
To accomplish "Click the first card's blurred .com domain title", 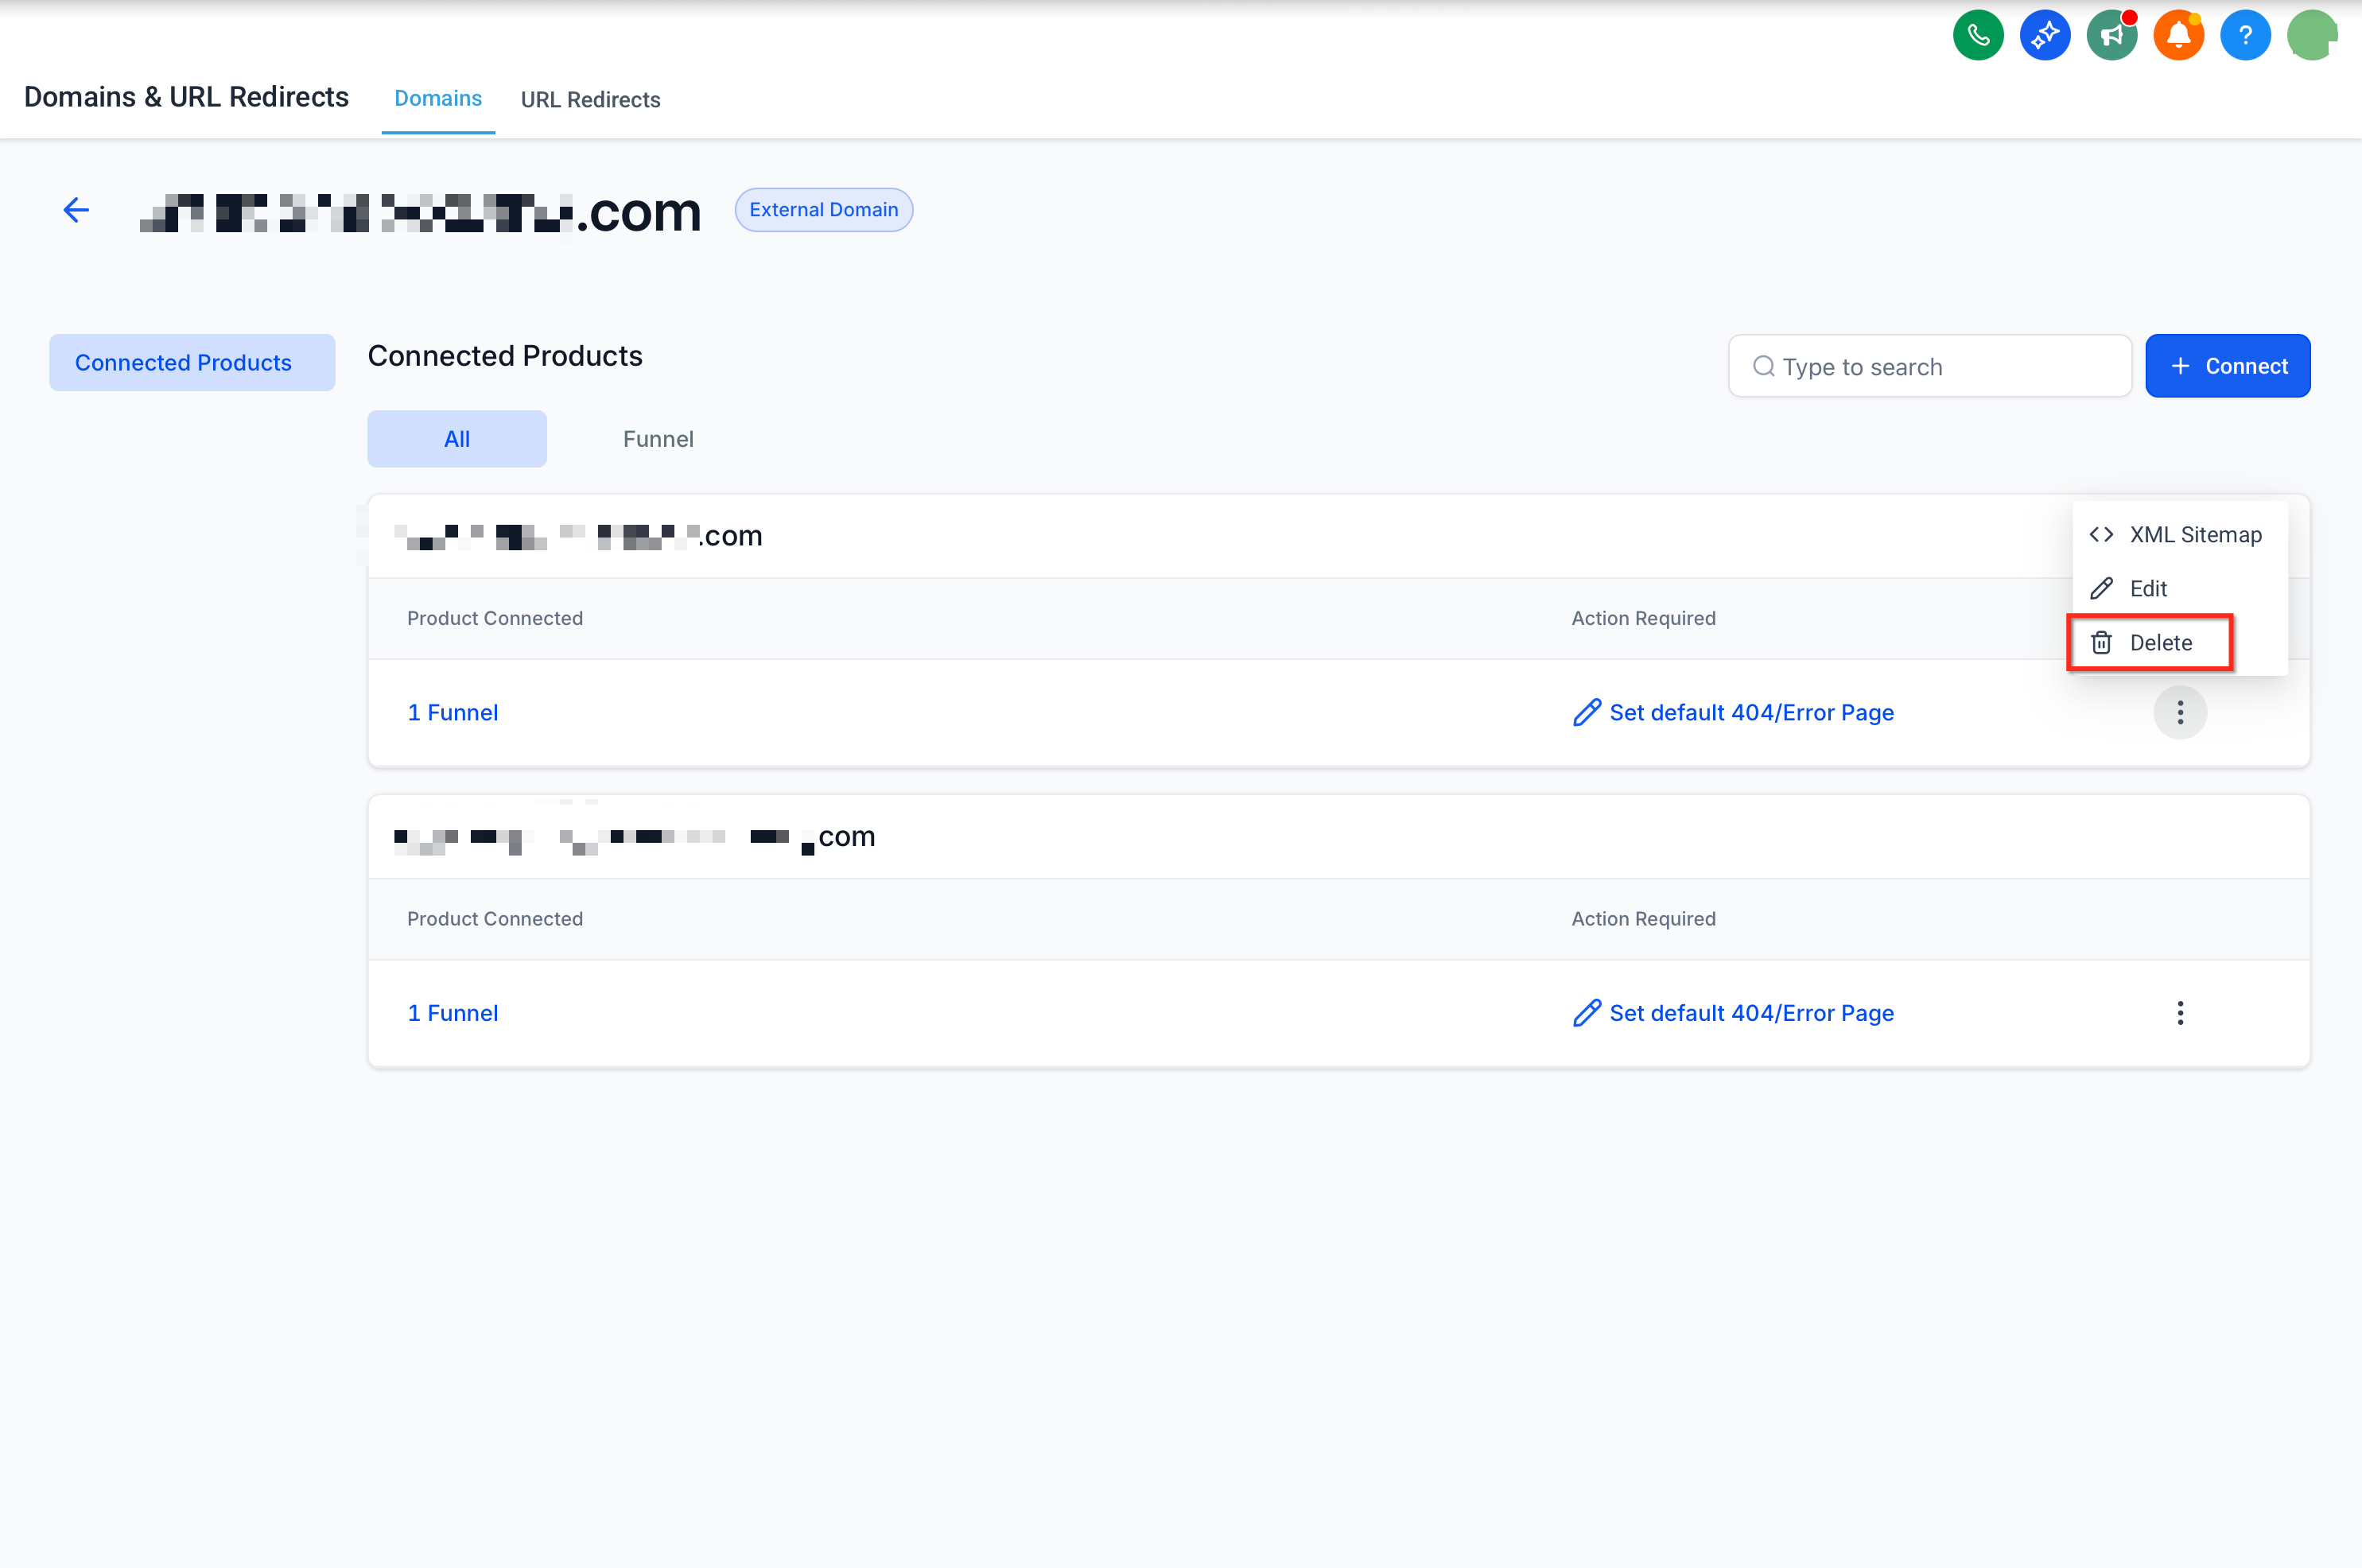I will click(578, 536).
